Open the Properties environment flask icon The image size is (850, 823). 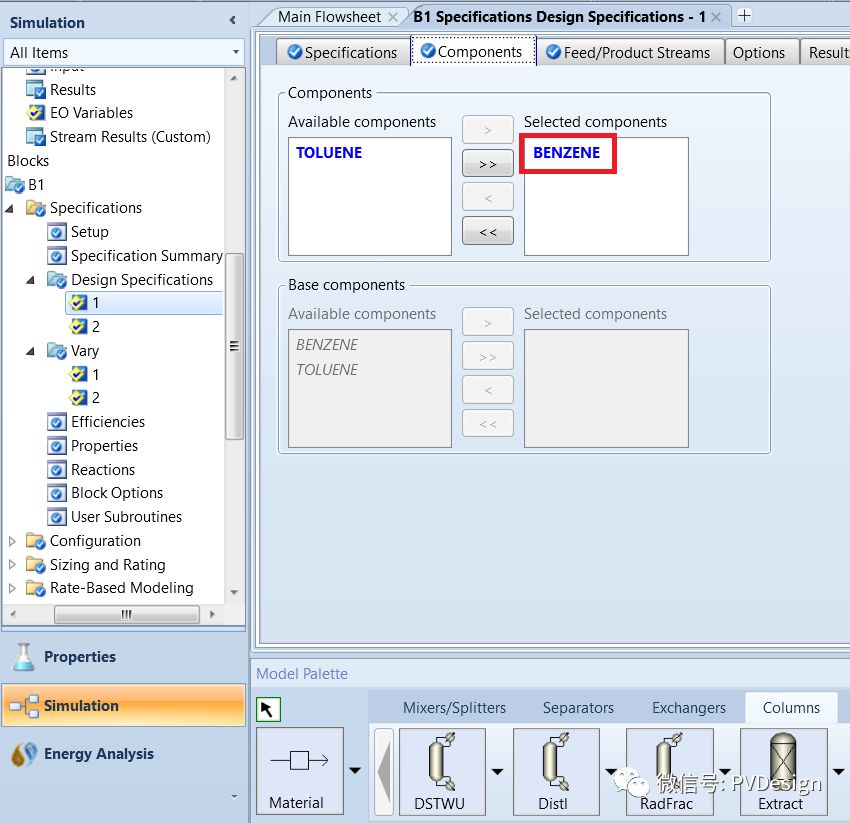coord(23,657)
